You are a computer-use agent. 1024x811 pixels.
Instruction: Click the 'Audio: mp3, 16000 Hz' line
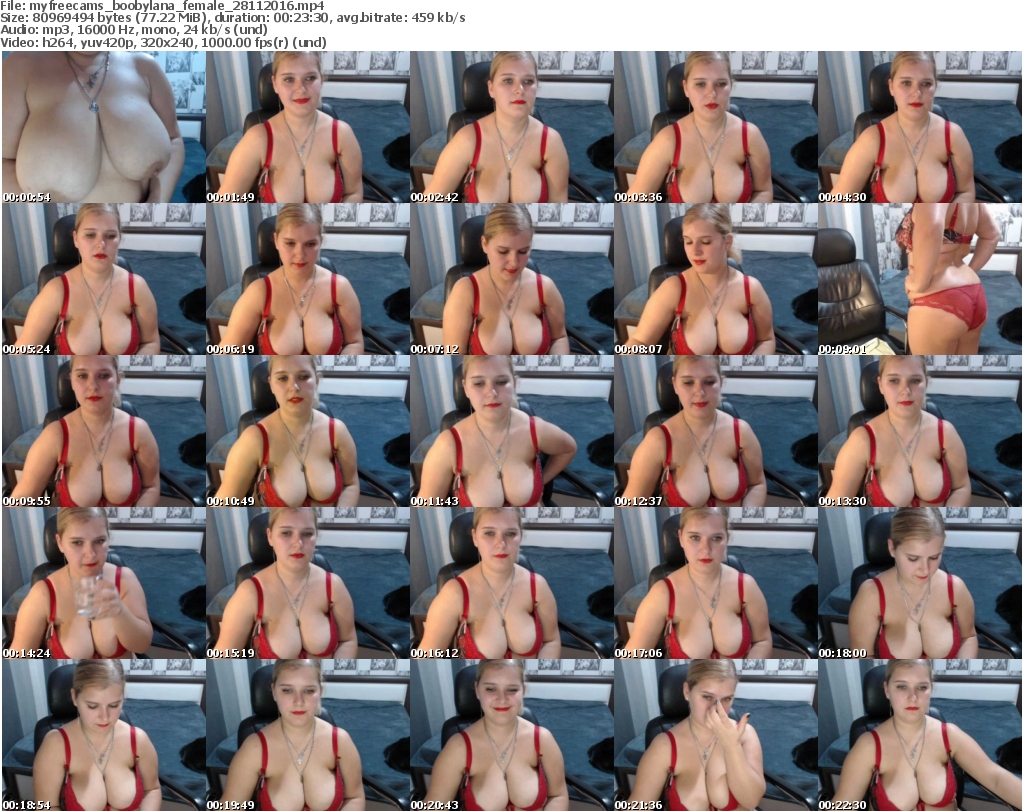[x=134, y=30]
